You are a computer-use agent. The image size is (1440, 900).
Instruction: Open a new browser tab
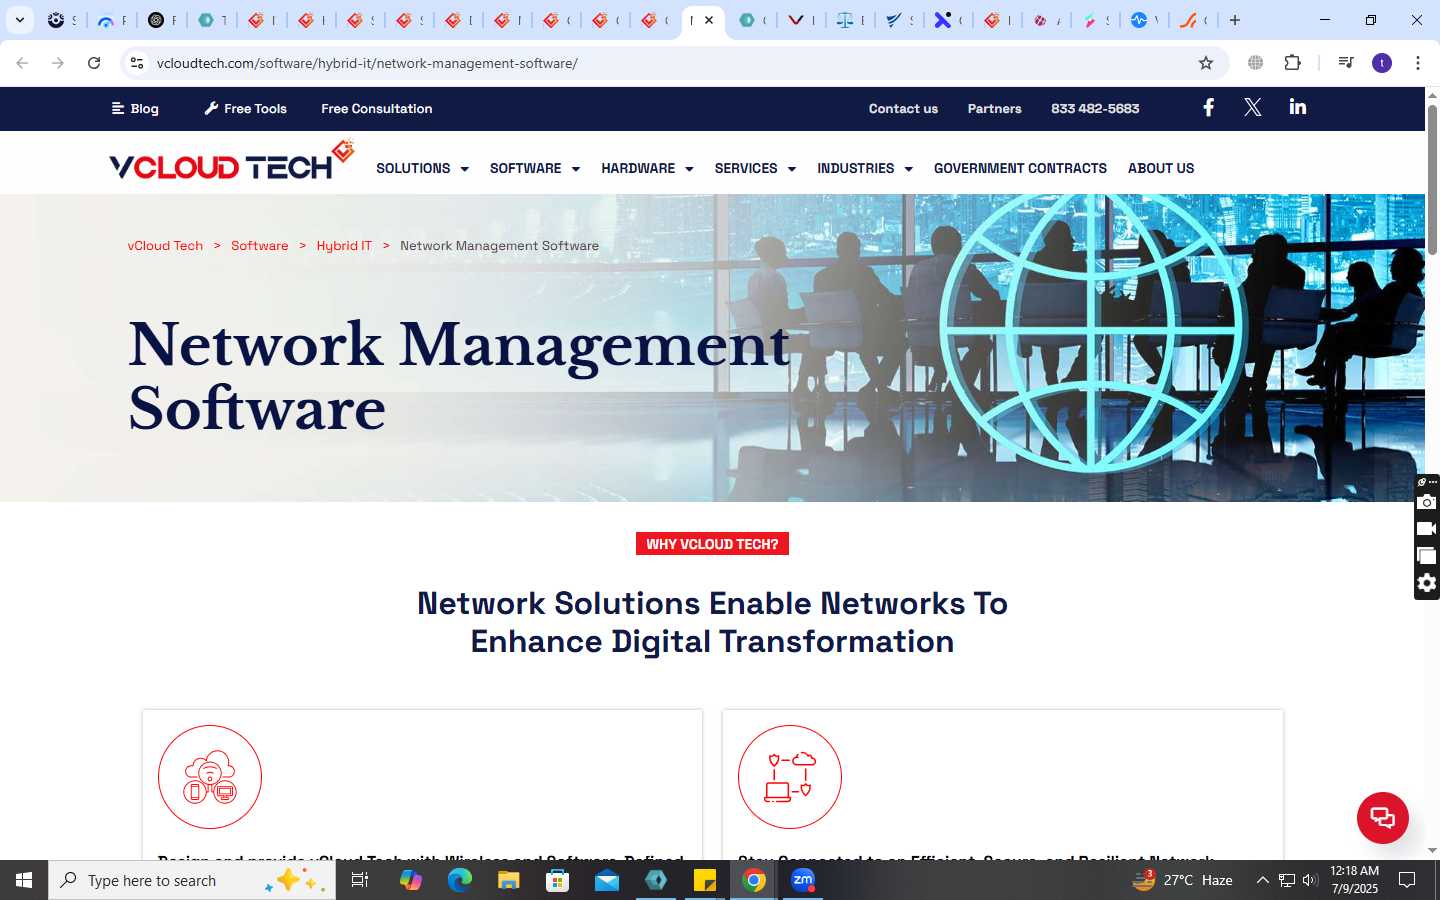click(x=1235, y=20)
